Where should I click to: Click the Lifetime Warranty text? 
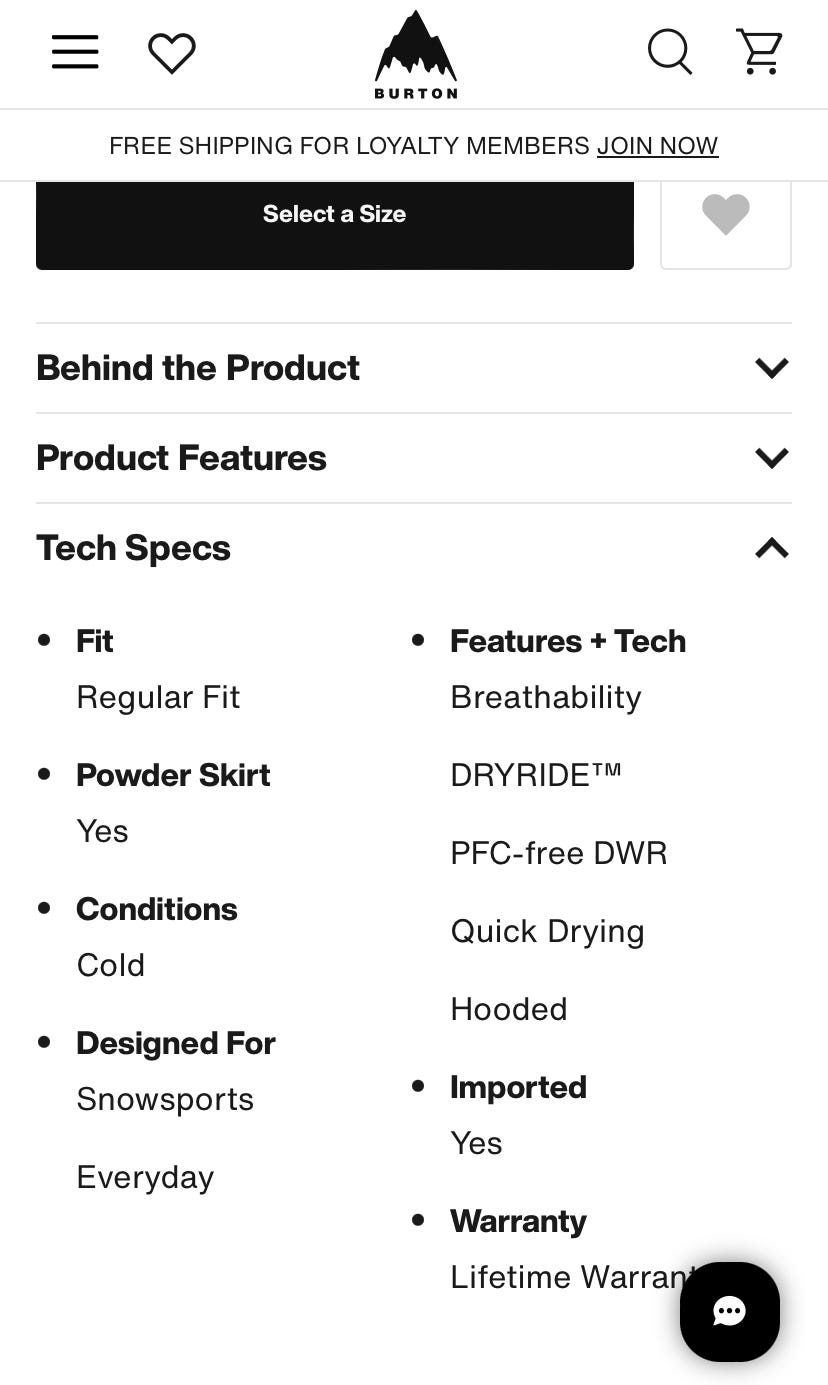565,1277
